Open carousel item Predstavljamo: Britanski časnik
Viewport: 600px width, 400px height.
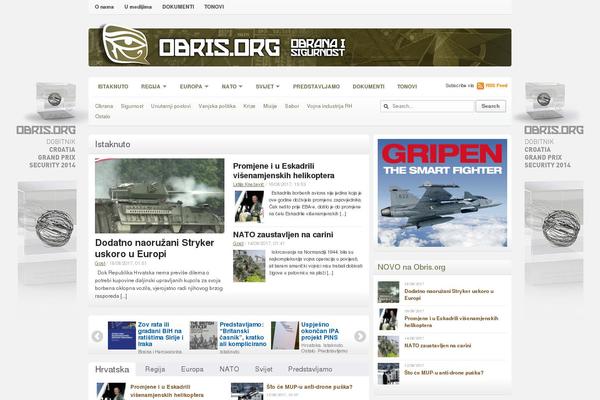(x=243, y=334)
